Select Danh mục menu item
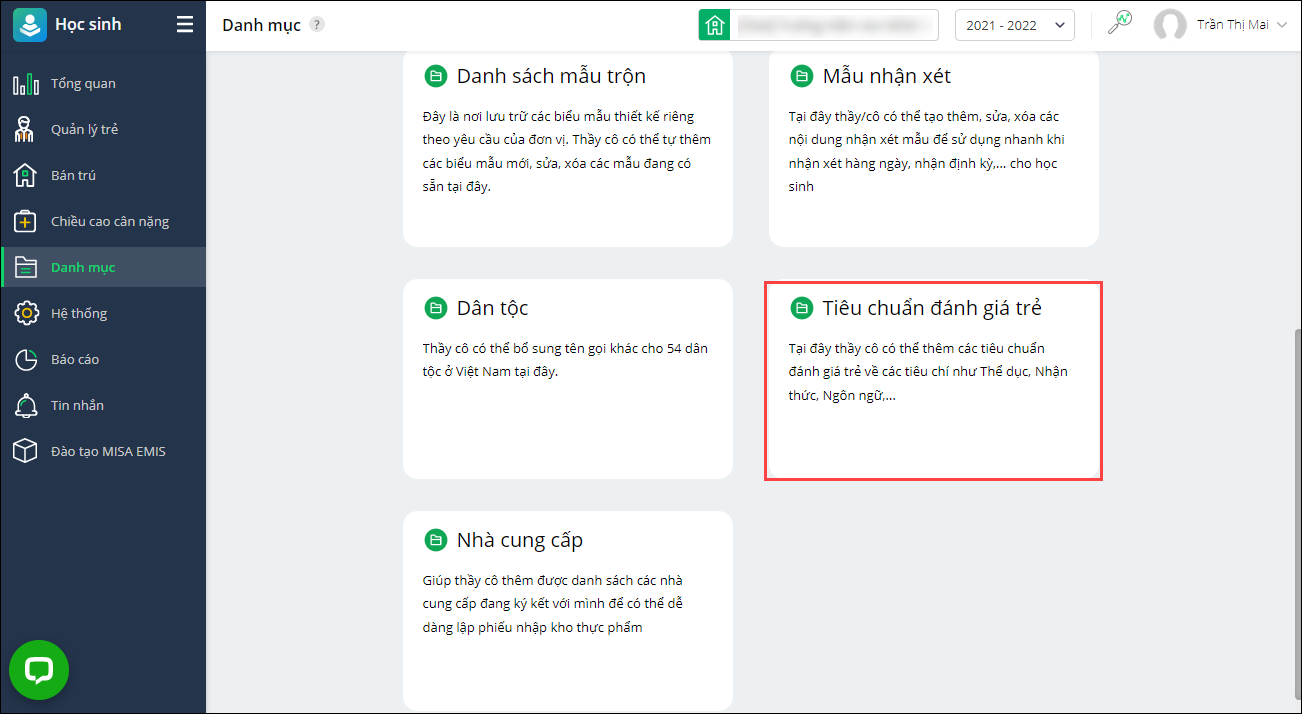This screenshot has width=1302, height=714. tap(103, 267)
